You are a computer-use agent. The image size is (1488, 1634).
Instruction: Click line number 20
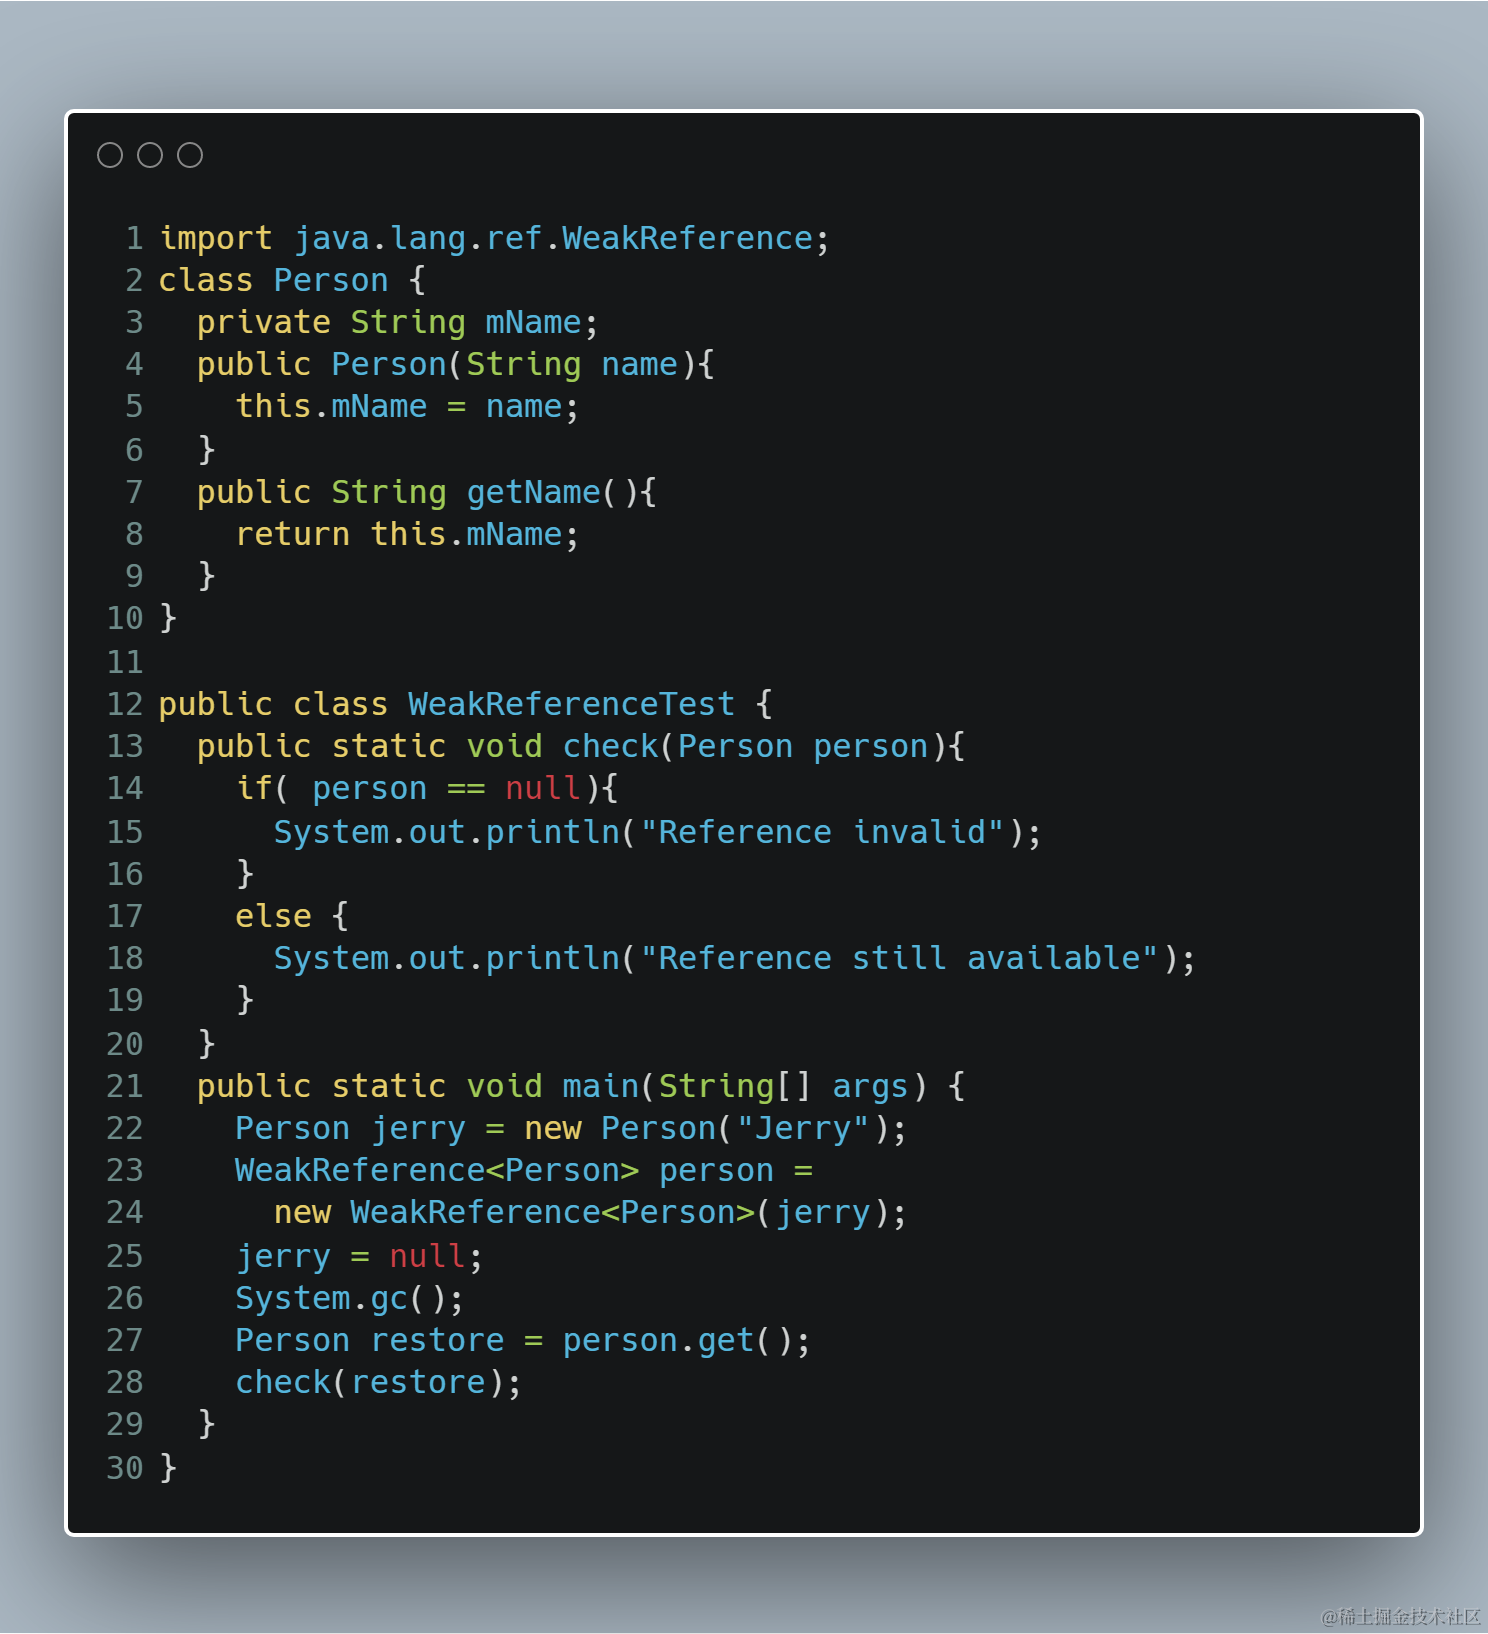coord(125,1045)
